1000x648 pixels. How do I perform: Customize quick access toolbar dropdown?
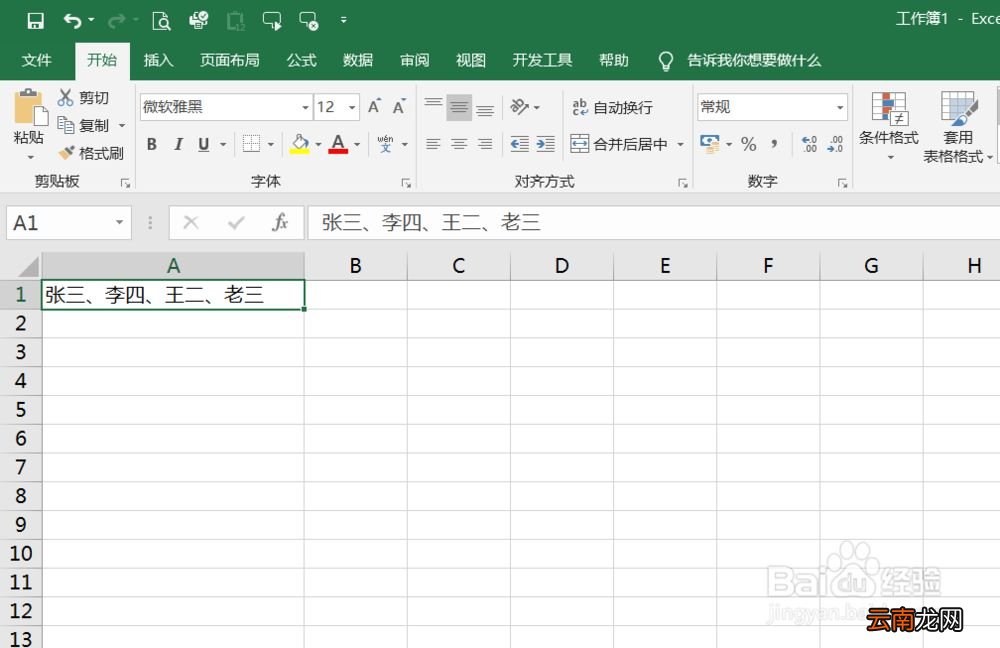(344, 20)
